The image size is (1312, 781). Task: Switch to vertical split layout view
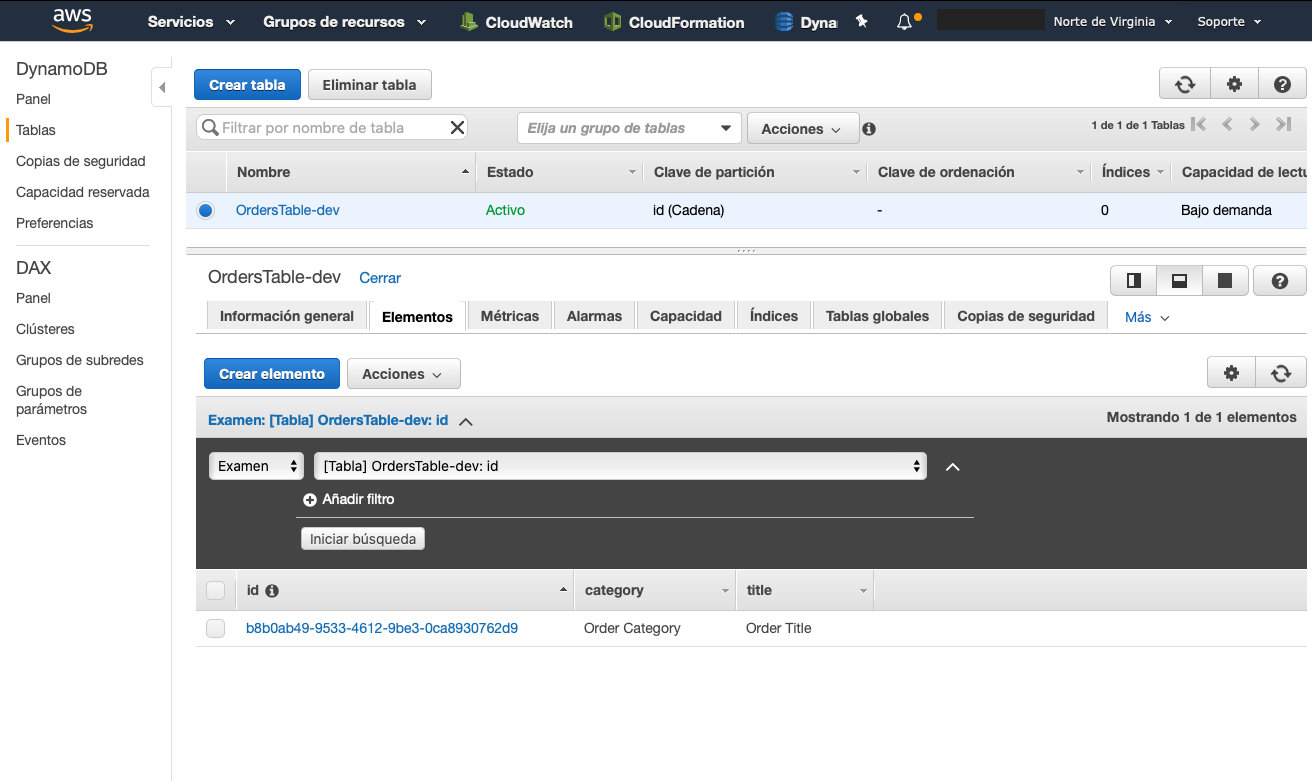pos(1132,281)
